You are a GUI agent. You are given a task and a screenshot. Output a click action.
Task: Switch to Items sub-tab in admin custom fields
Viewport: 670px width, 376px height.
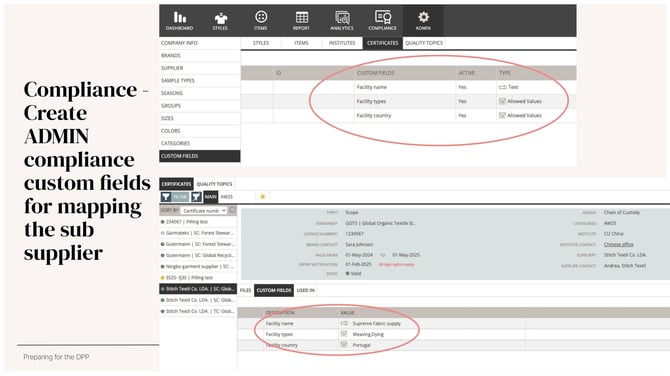[x=302, y=43]
